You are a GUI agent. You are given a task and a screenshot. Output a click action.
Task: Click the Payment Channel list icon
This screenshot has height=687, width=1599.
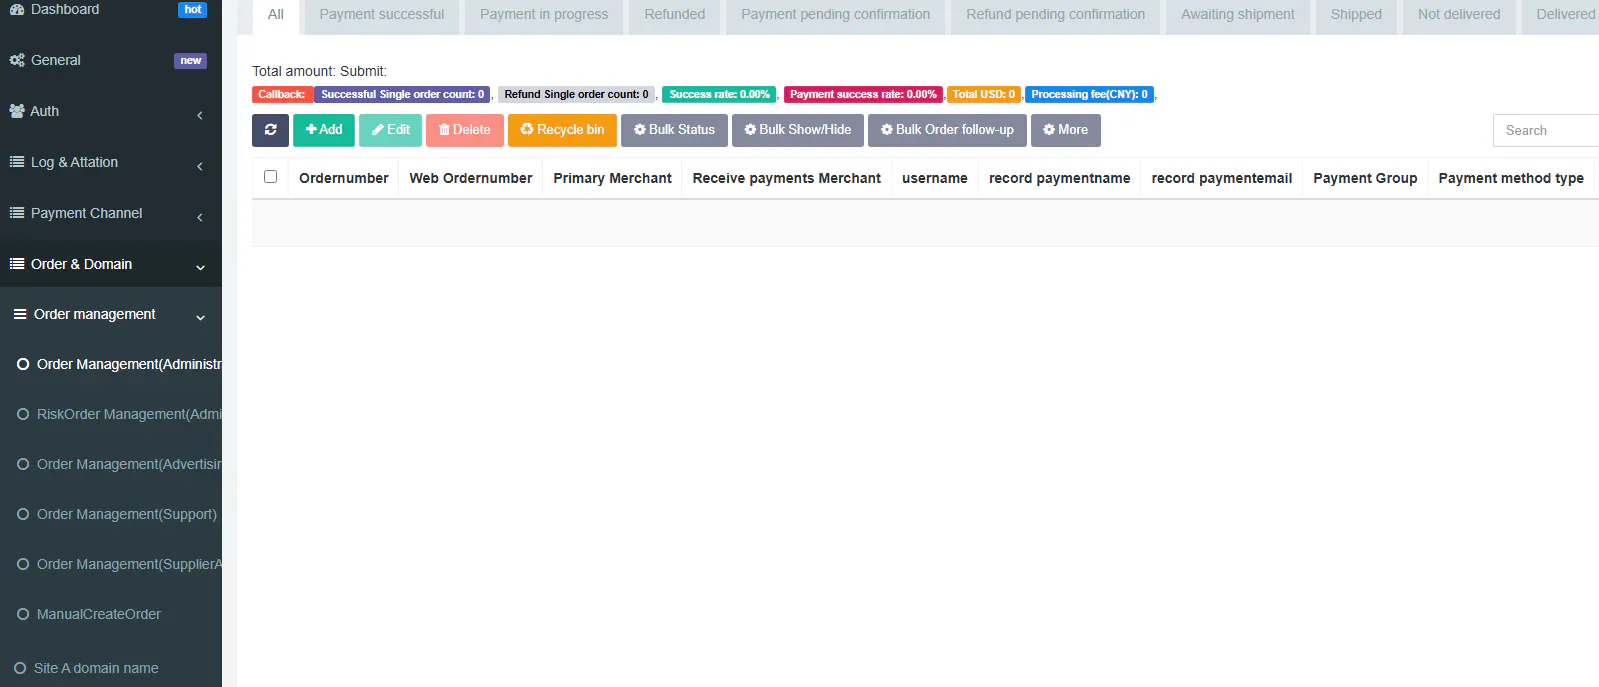pos(17,213)
